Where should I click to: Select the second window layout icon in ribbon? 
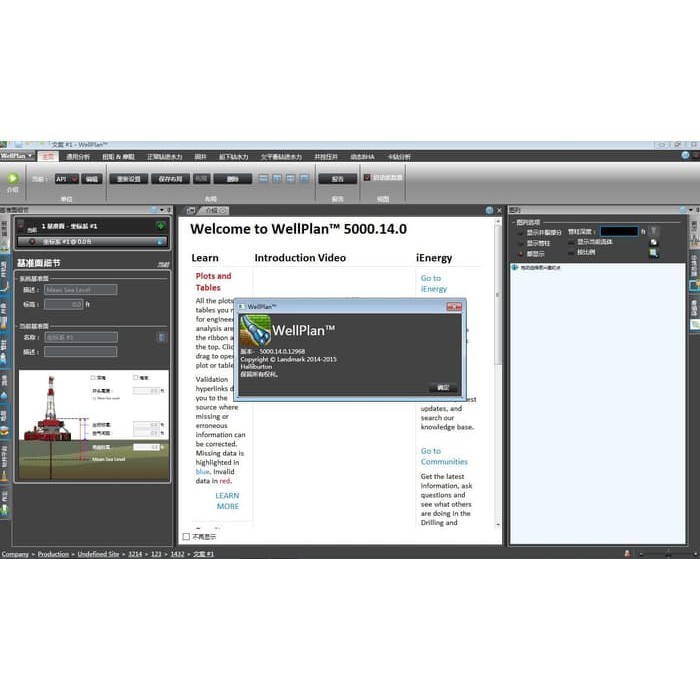pos(277,179)
